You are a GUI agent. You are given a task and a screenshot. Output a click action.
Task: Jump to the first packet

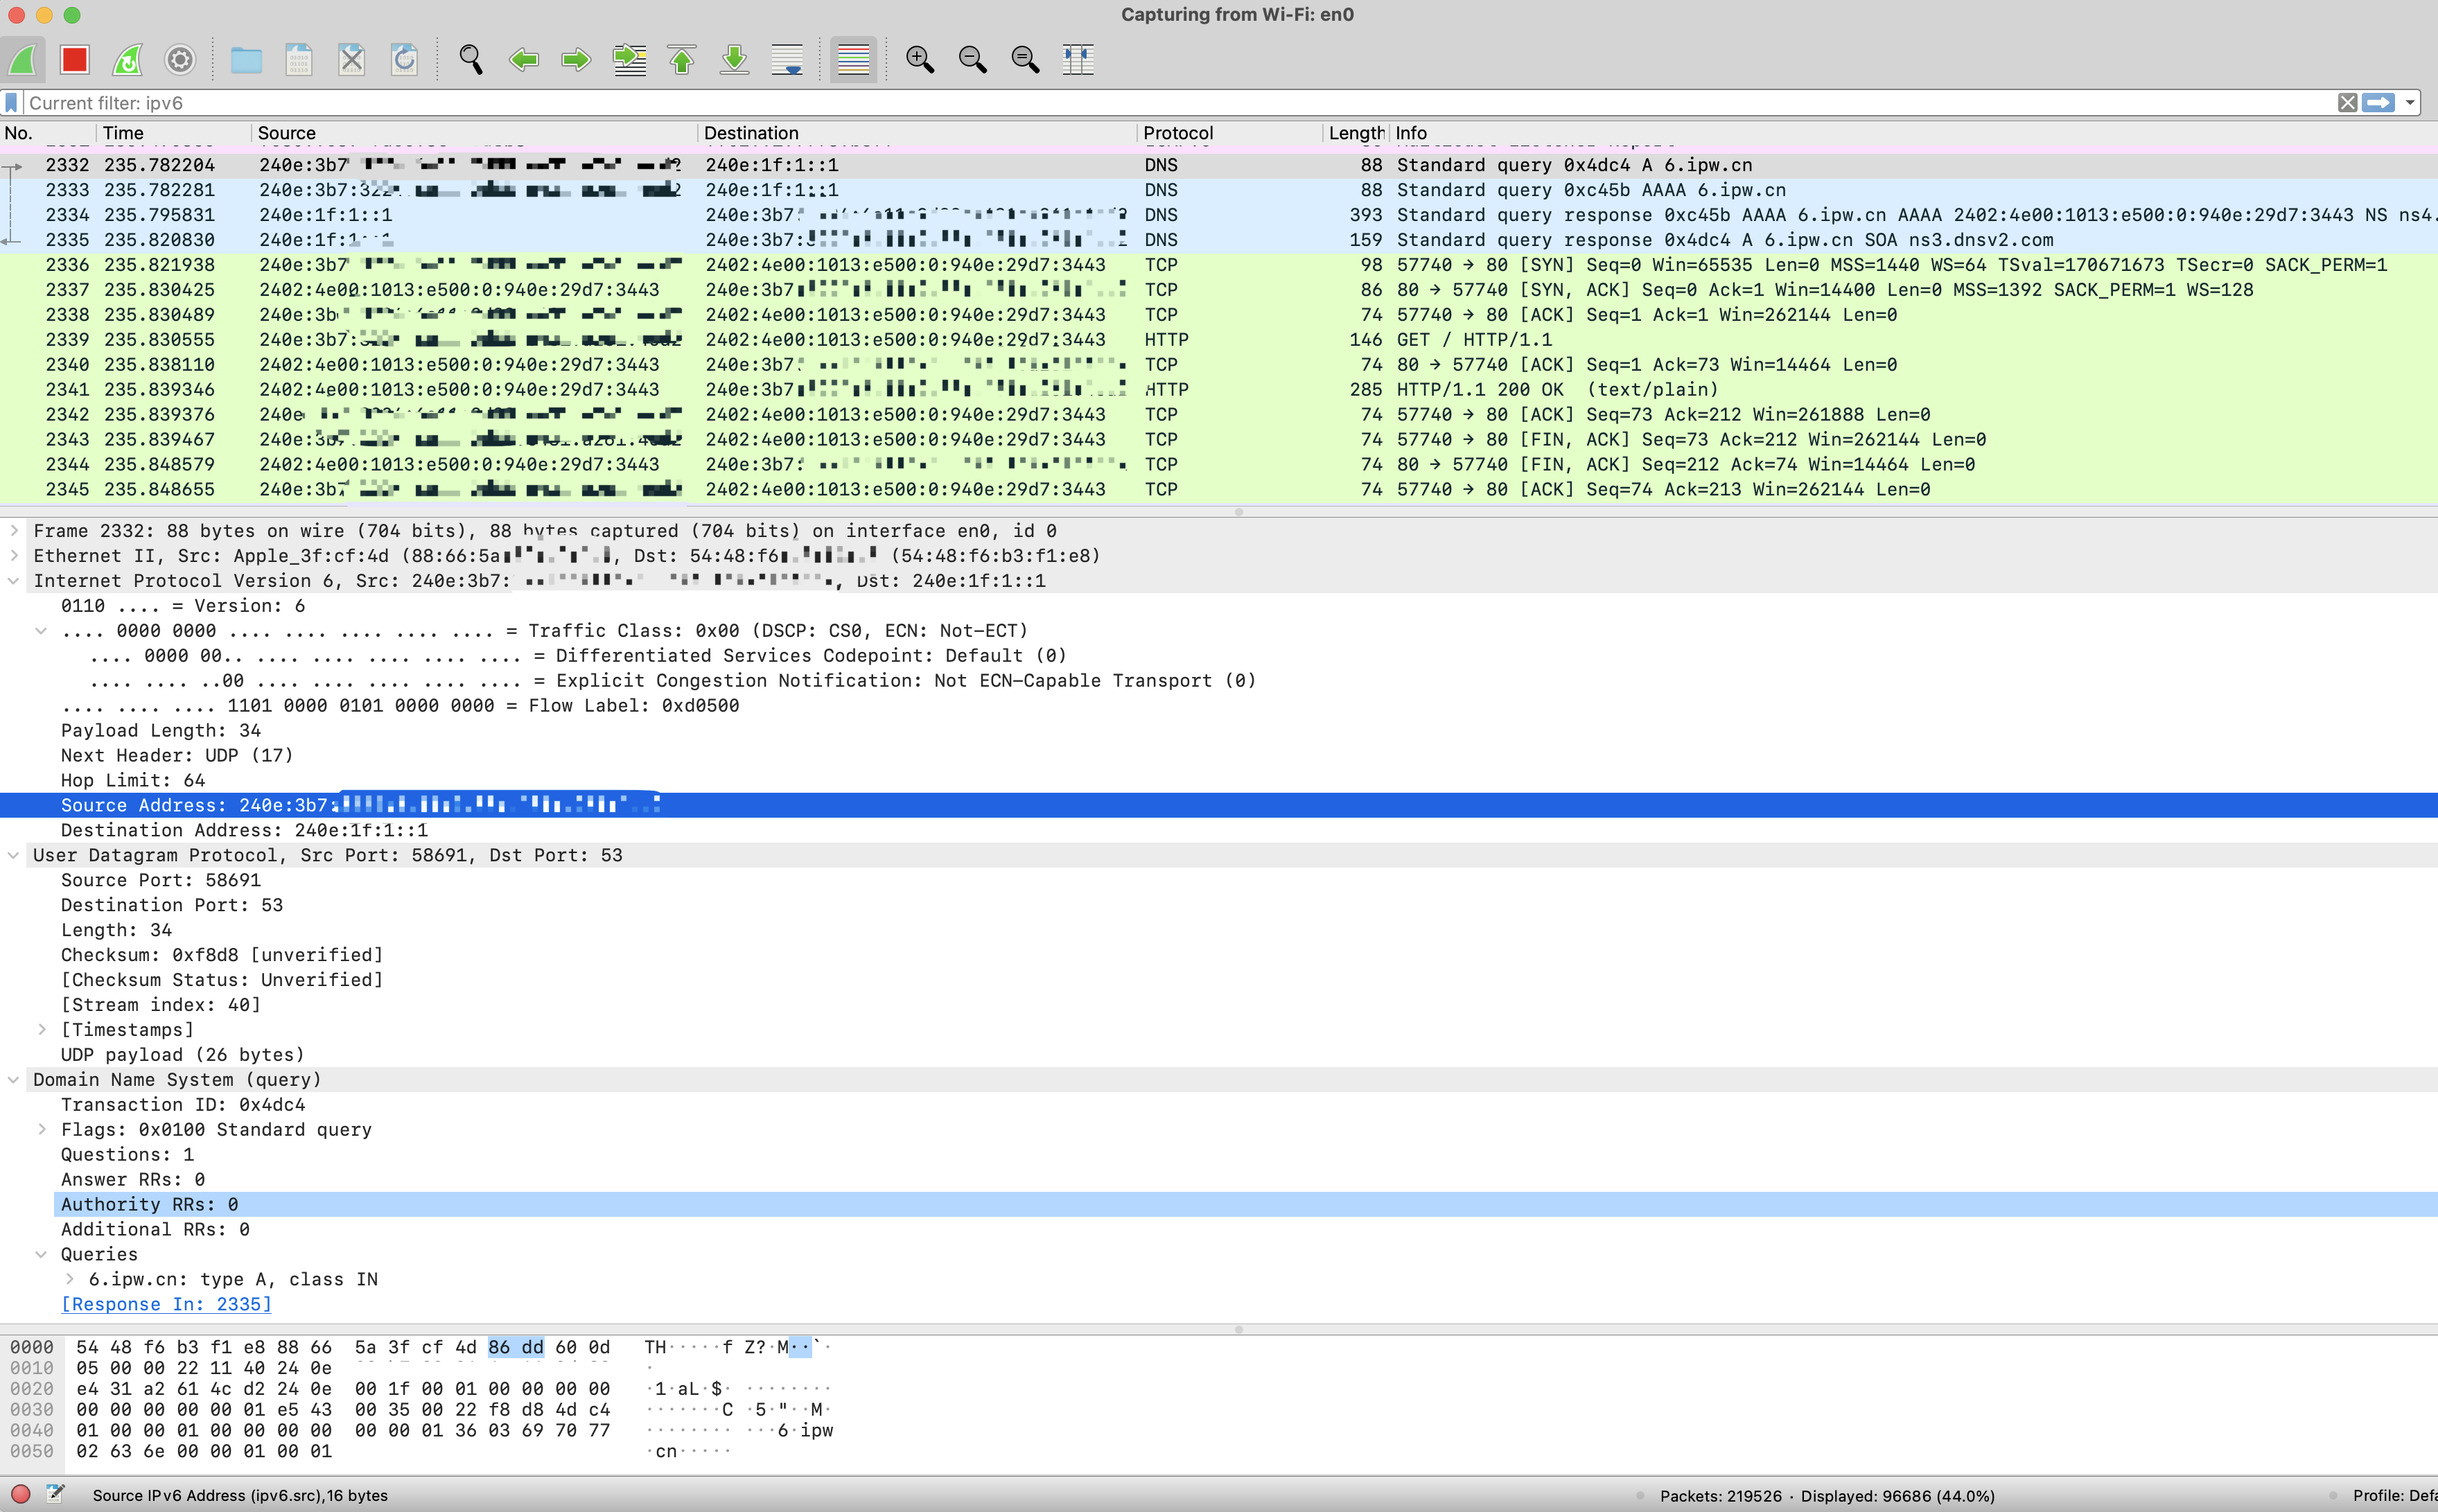click(682, 60)
